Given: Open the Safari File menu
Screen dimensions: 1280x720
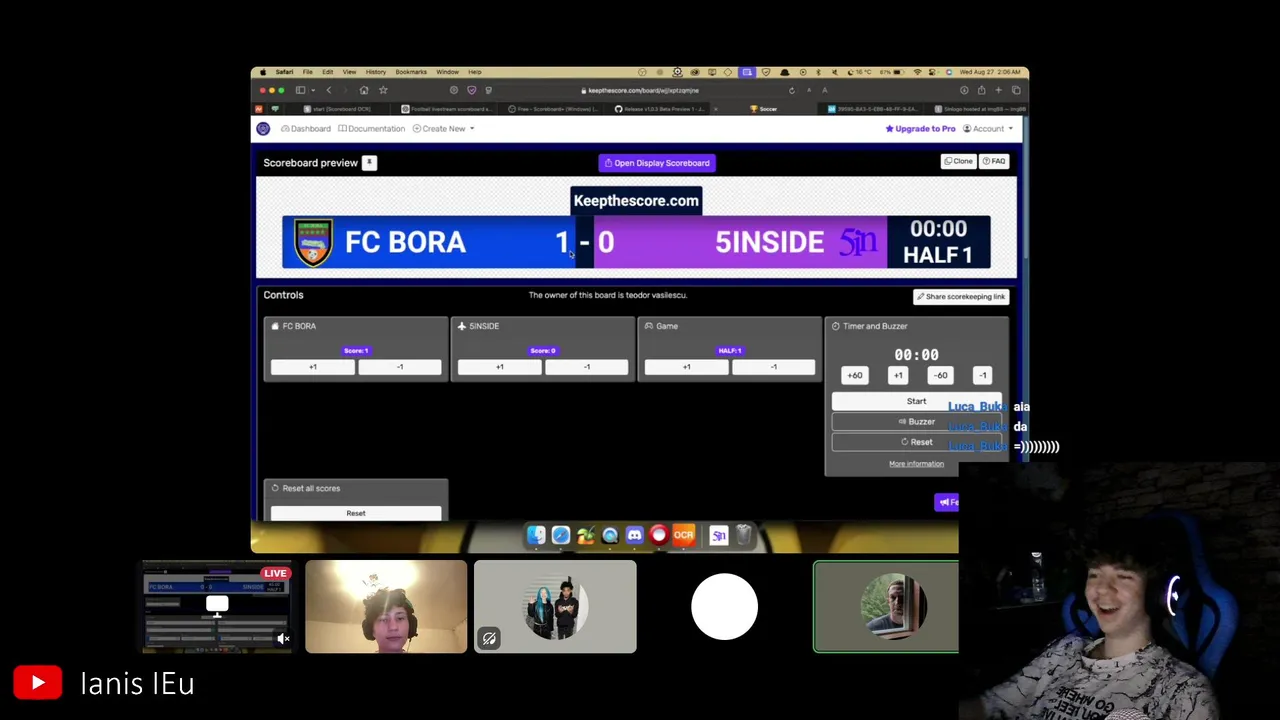Looking at the screenshot, I should coord(308,72).
